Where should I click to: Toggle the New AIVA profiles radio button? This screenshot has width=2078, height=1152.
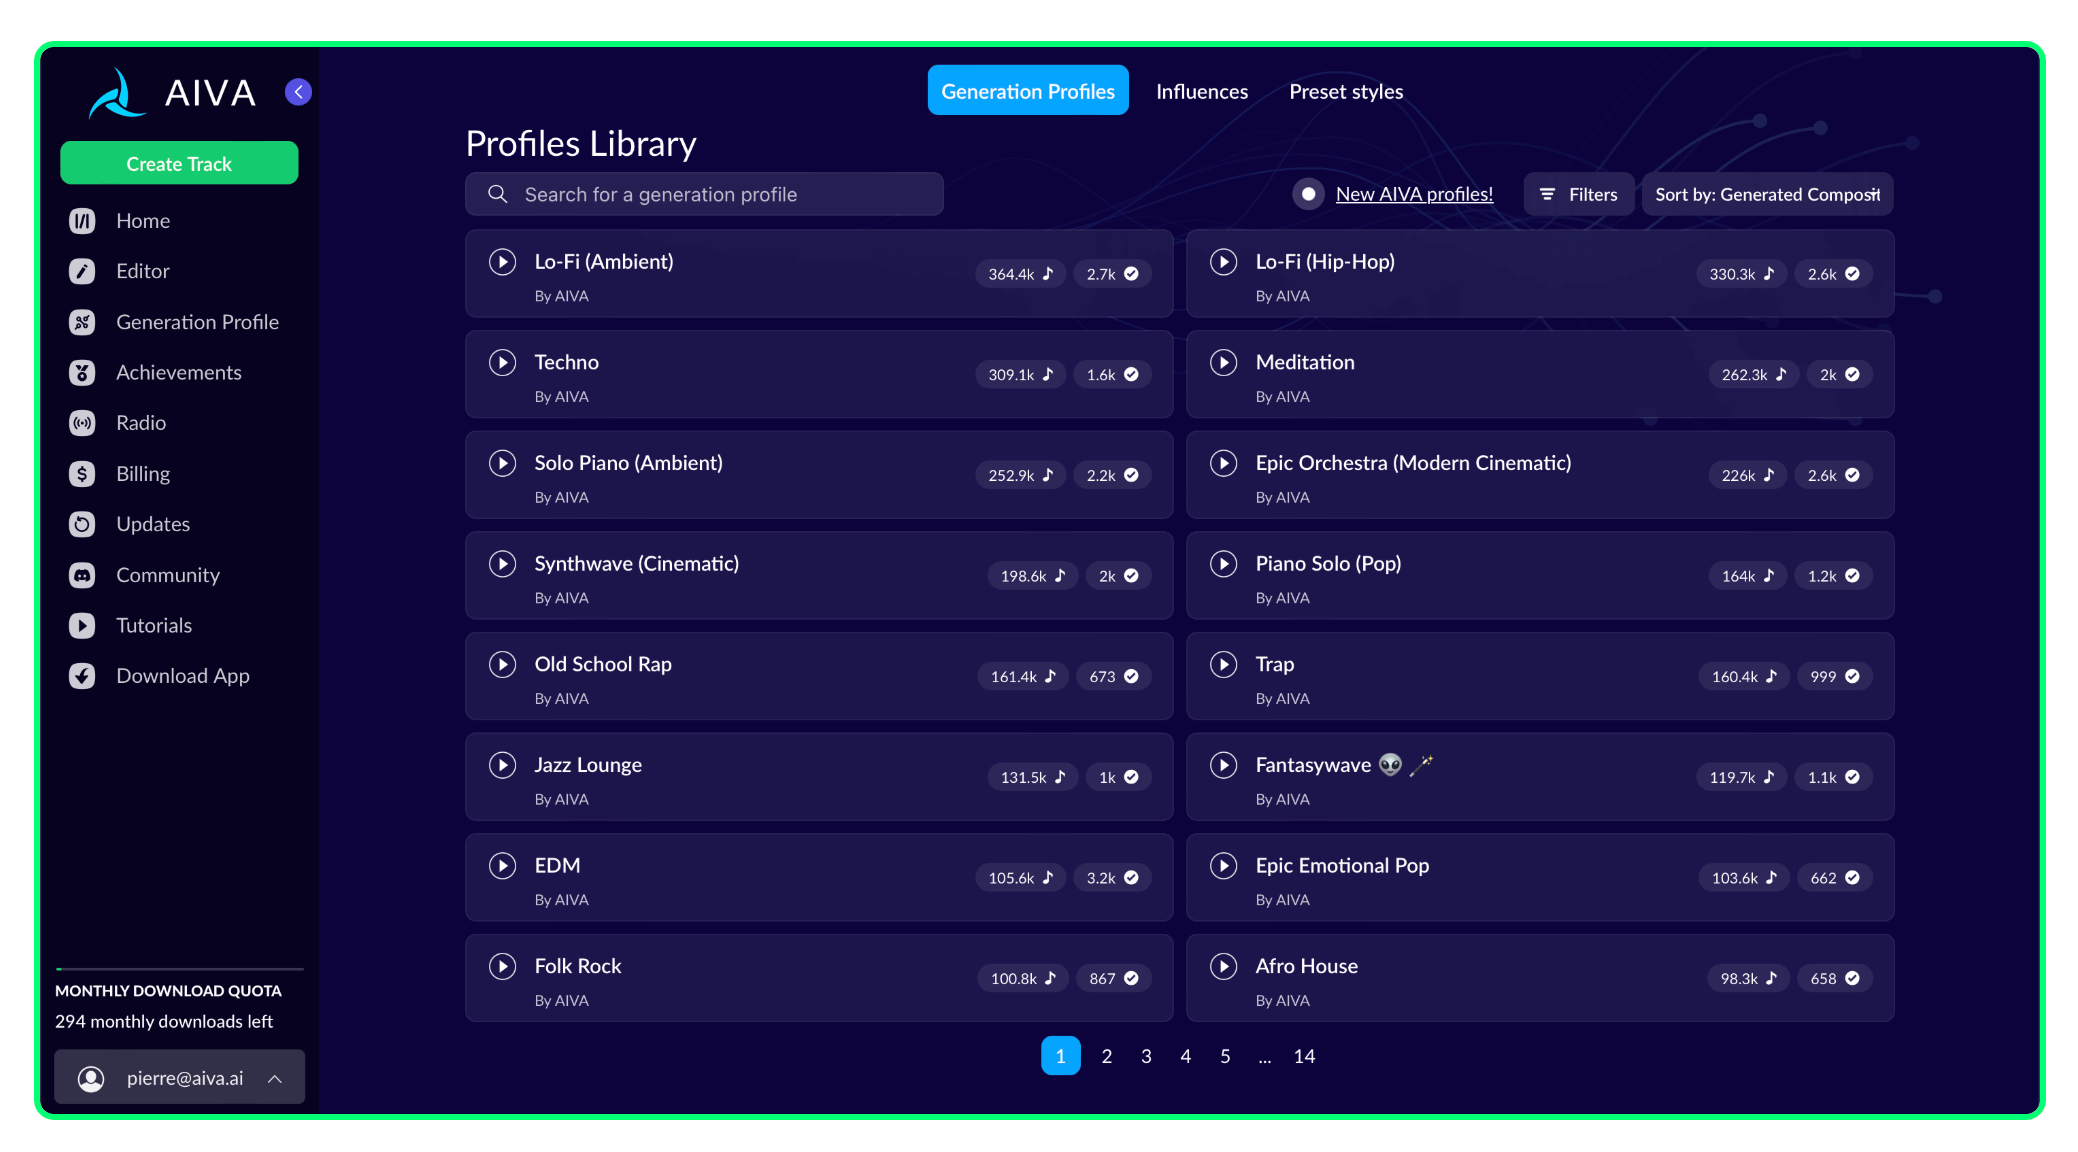tap(1308, 194)
